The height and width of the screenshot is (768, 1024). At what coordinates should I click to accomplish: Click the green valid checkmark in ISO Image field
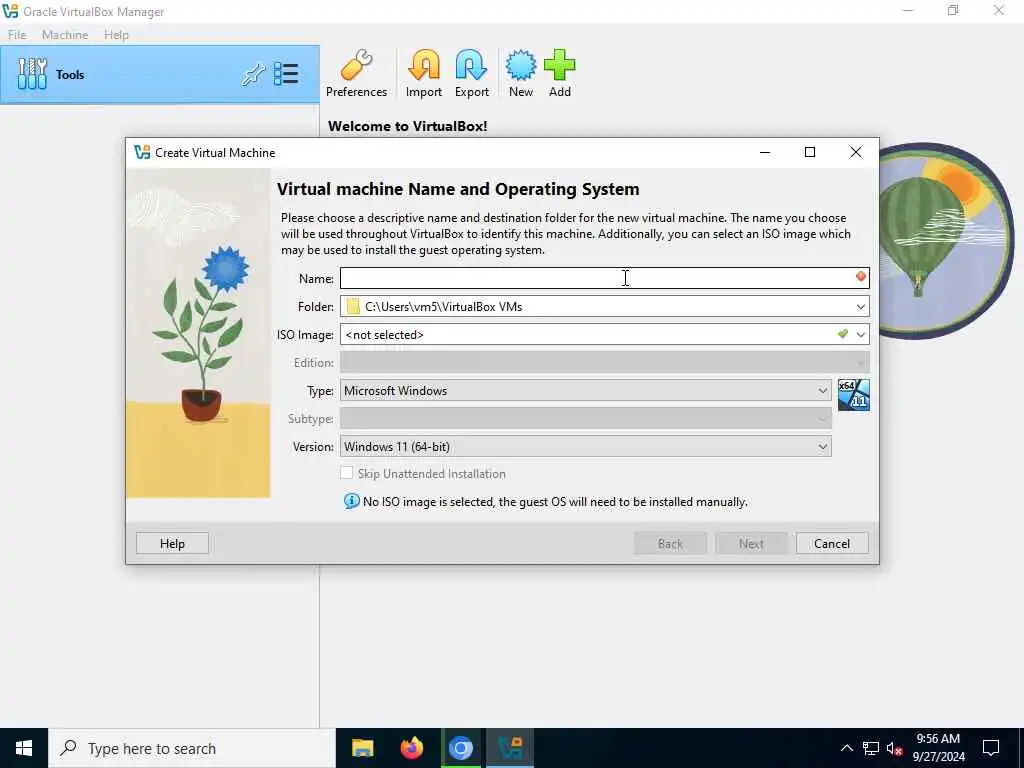tap(843, 334)
